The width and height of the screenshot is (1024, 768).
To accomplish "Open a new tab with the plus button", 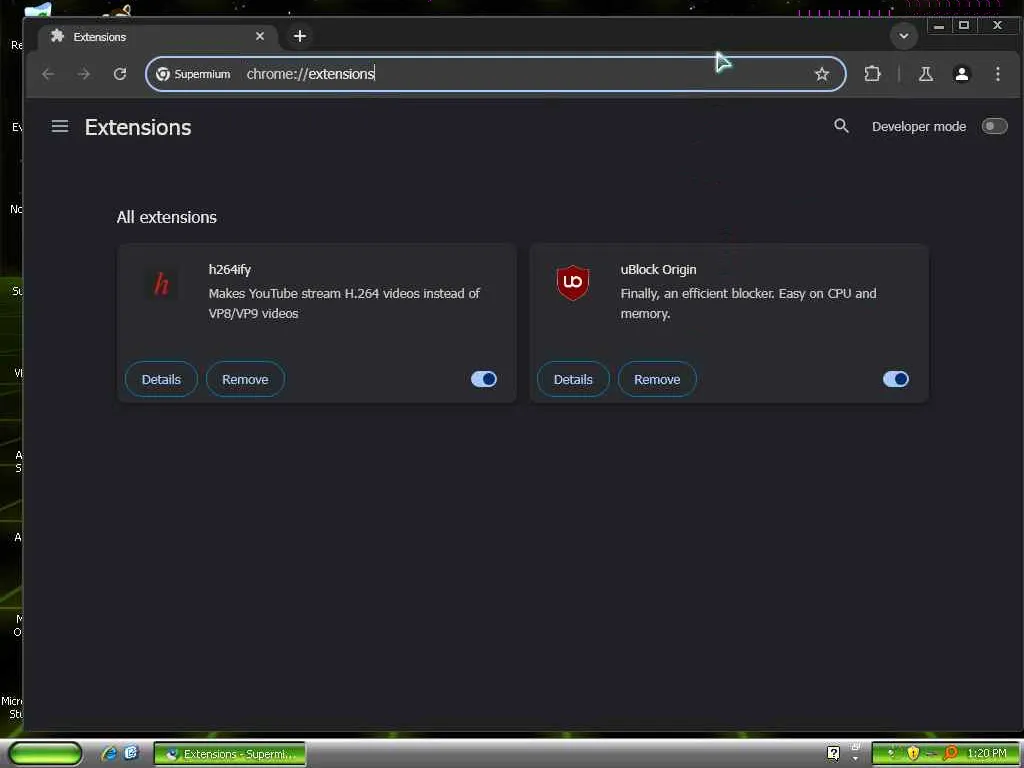I will coord(300,36).
